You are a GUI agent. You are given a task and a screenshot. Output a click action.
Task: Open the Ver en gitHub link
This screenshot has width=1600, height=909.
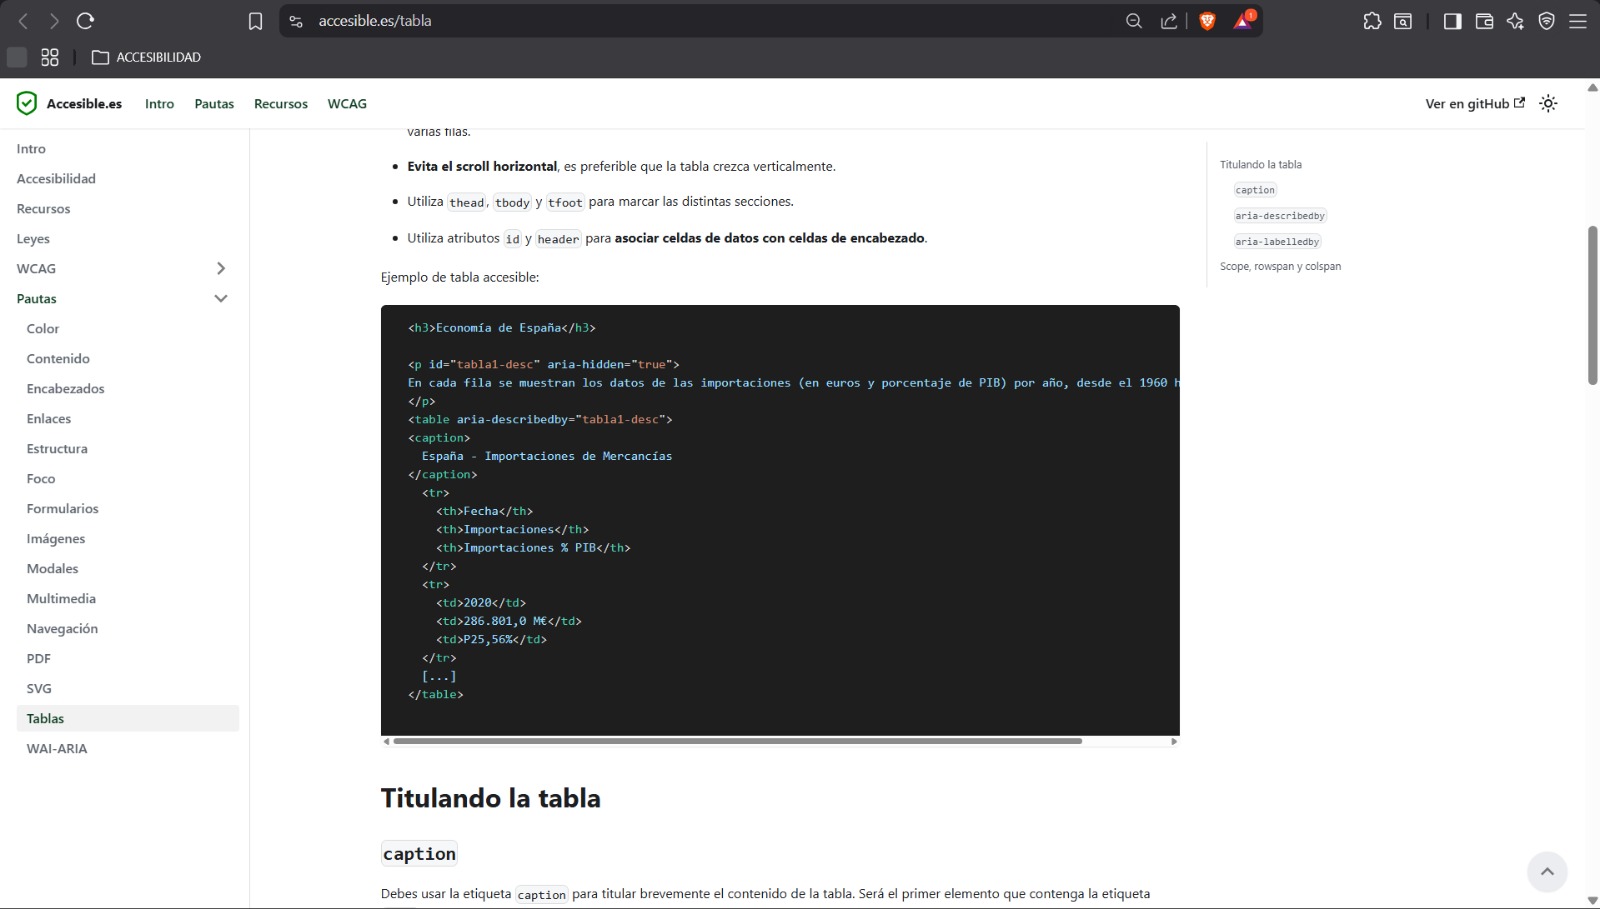click(x=1474, y=104)
